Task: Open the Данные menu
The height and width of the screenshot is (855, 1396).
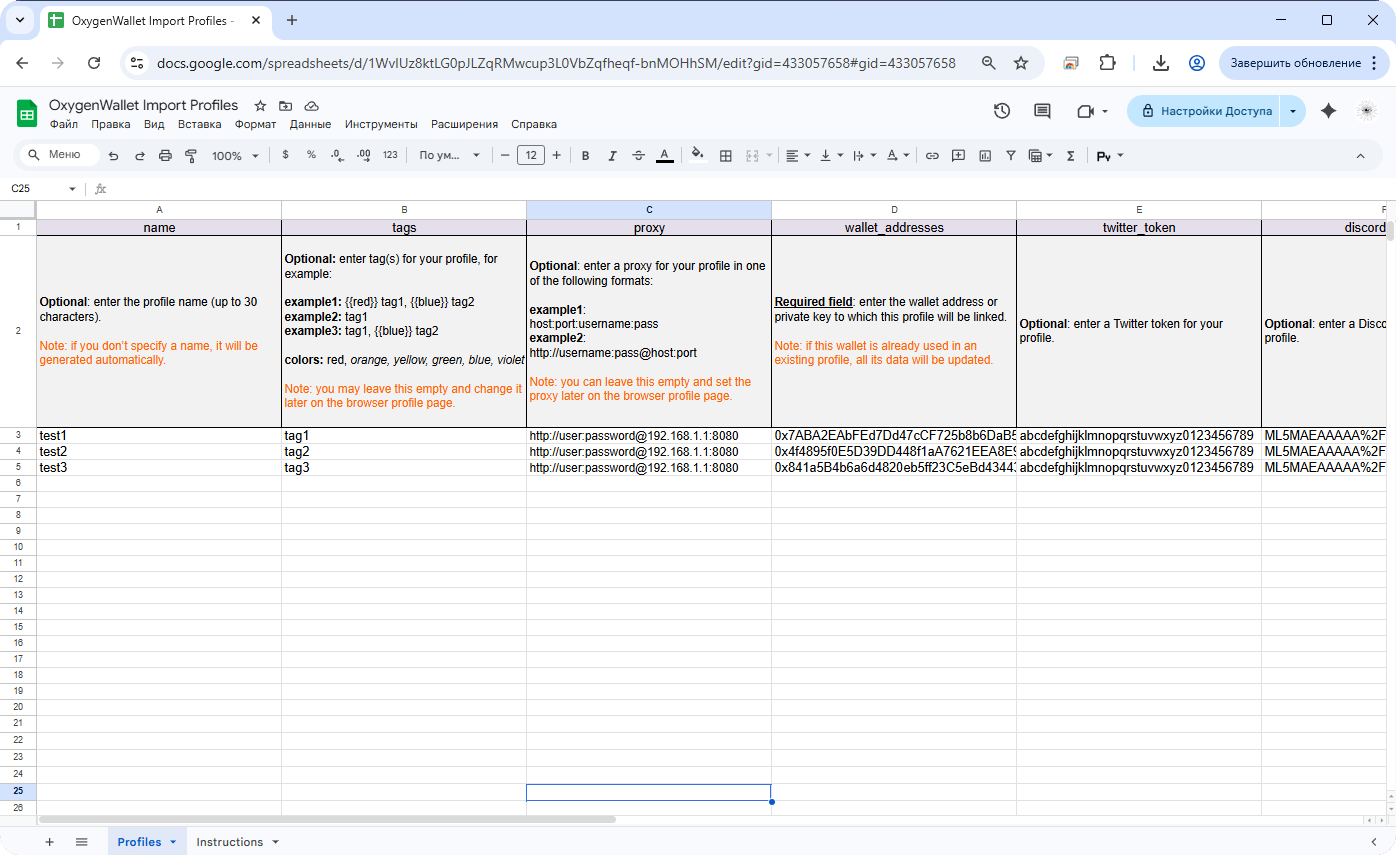Action: coord(310,125)
